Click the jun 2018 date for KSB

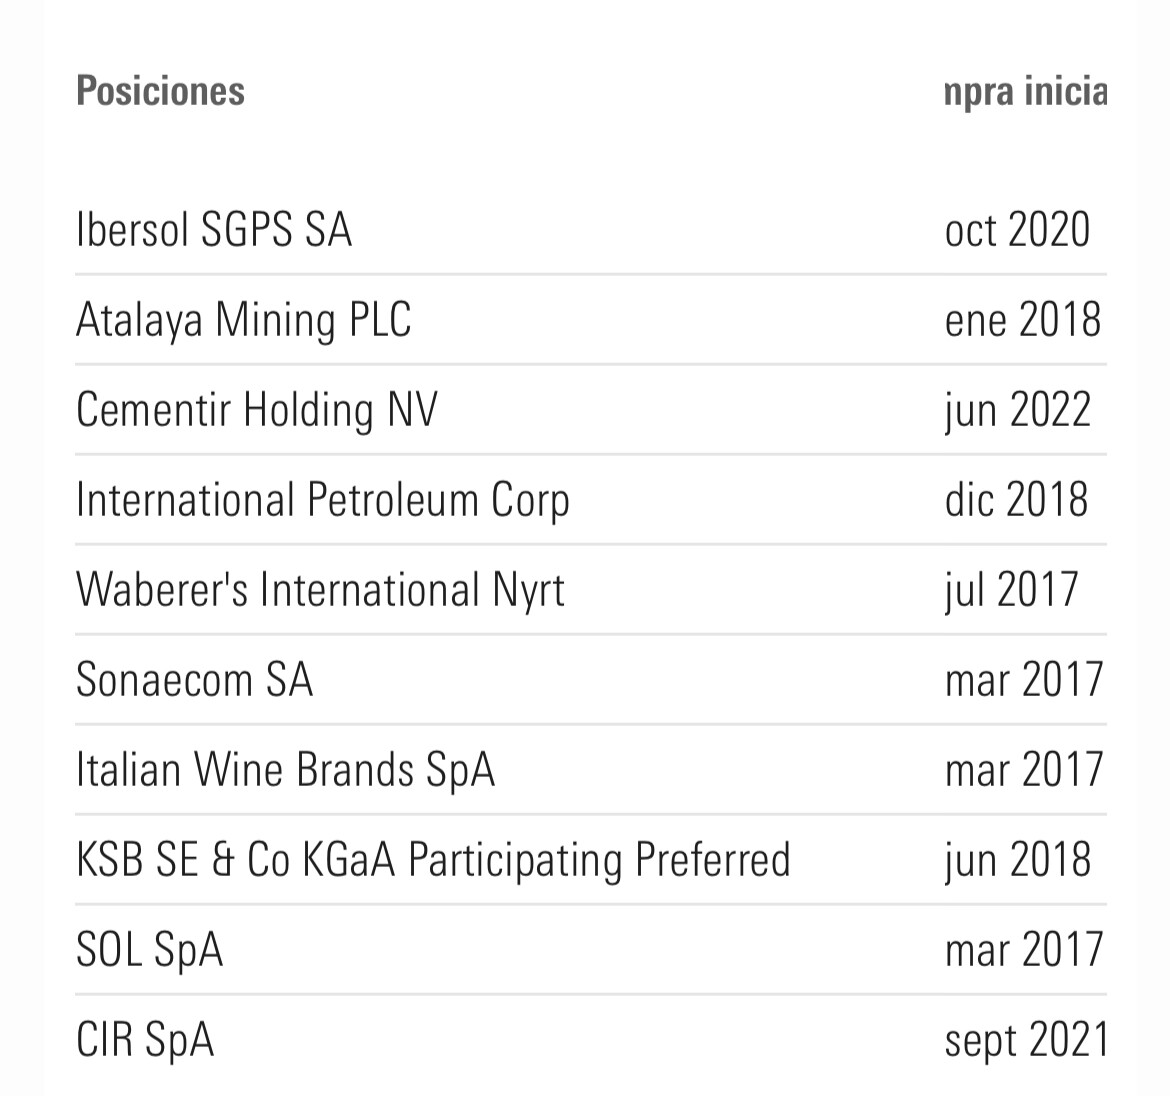[1018, 861]
